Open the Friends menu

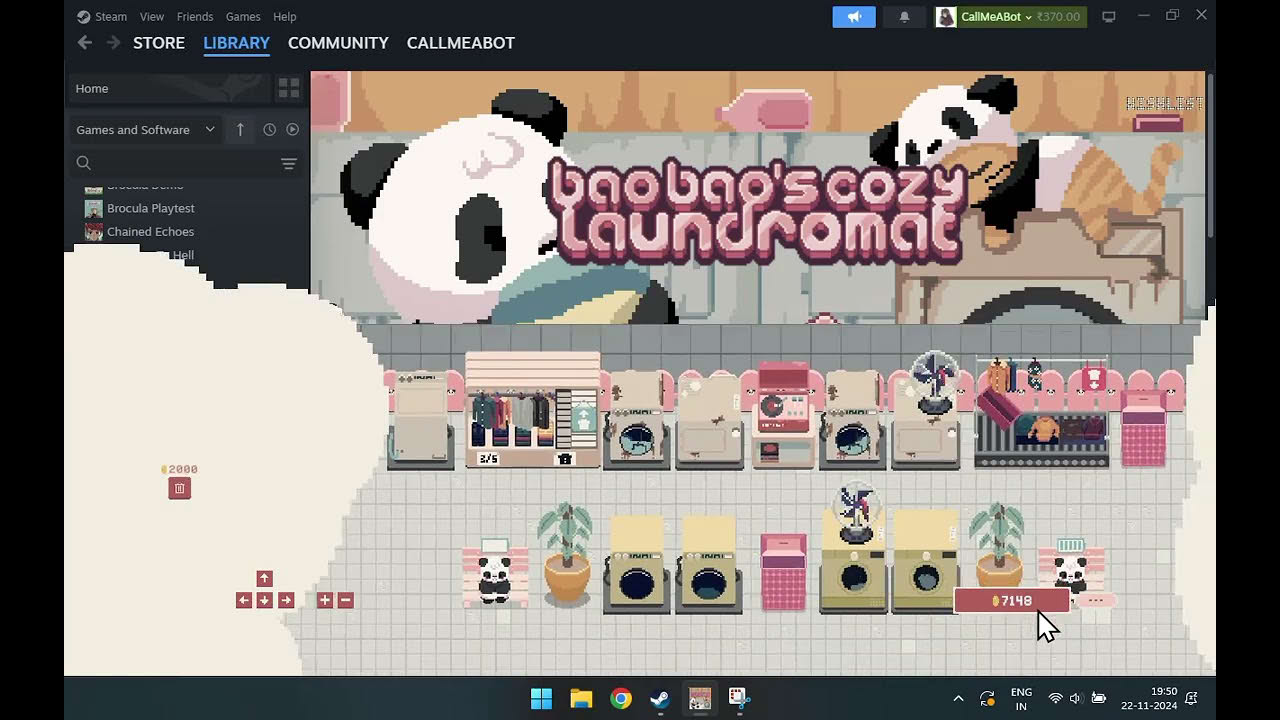tap(195, 16)
